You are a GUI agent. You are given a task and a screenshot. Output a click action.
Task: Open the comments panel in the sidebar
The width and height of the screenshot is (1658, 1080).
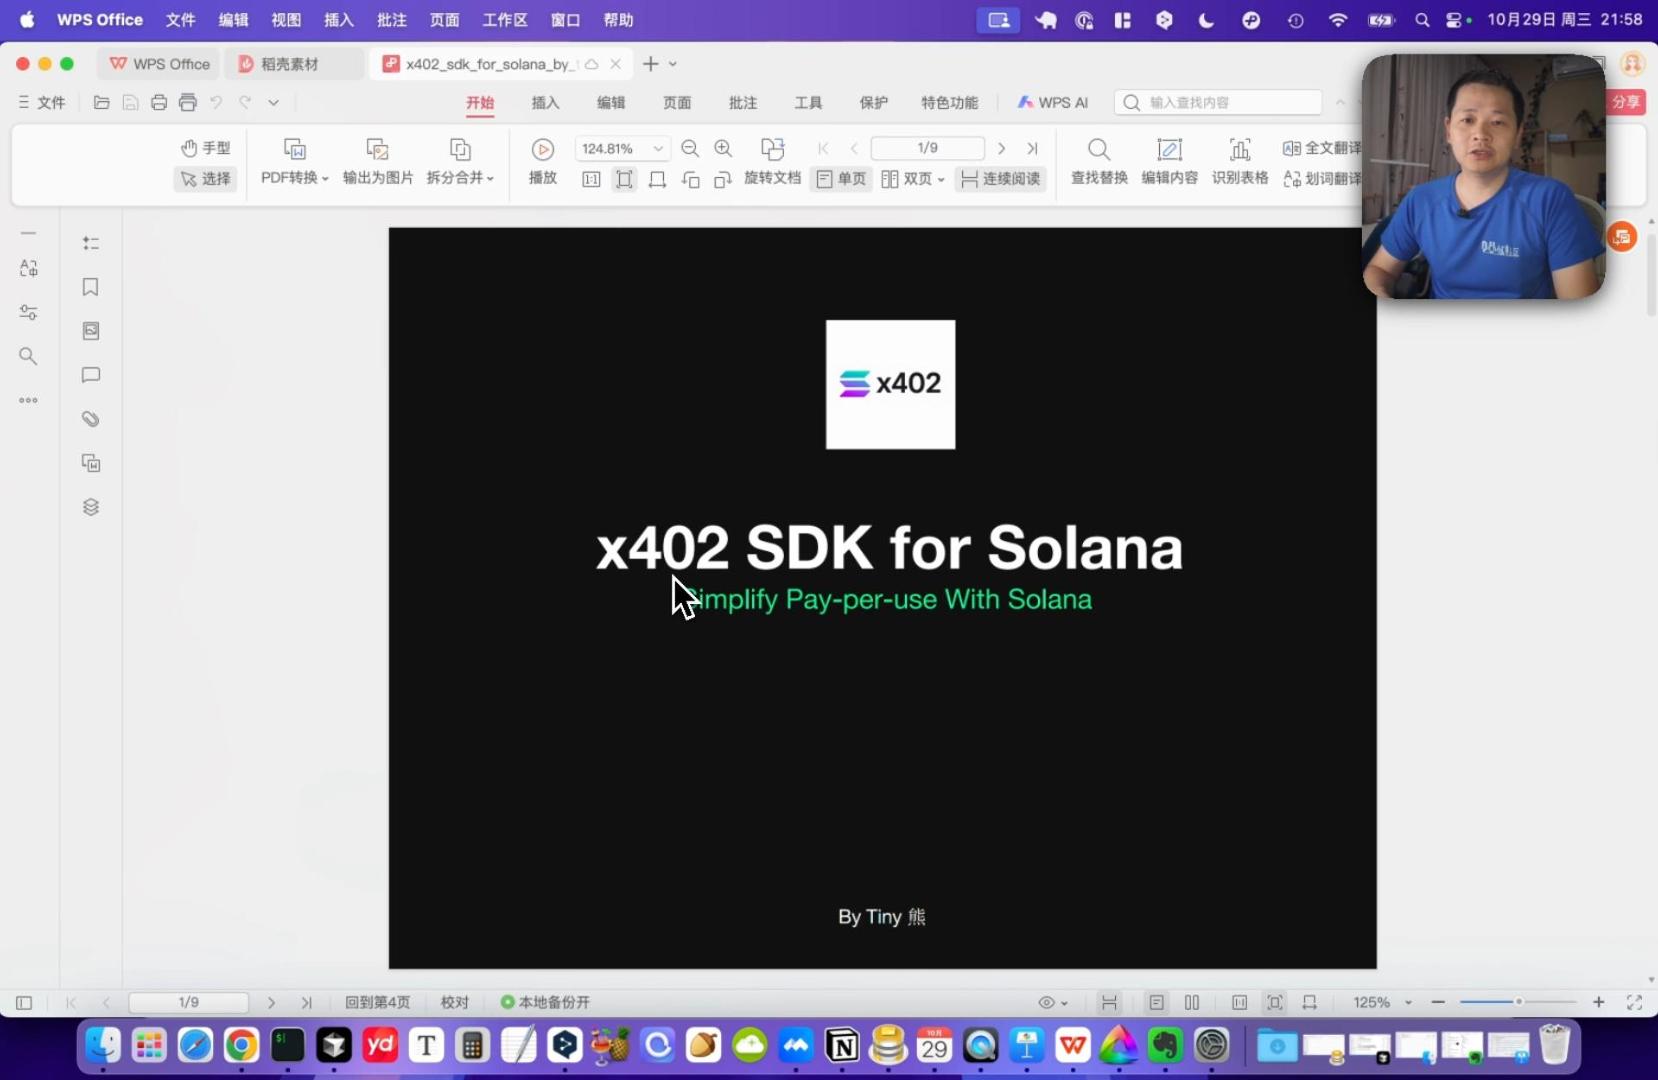[90, 375]
